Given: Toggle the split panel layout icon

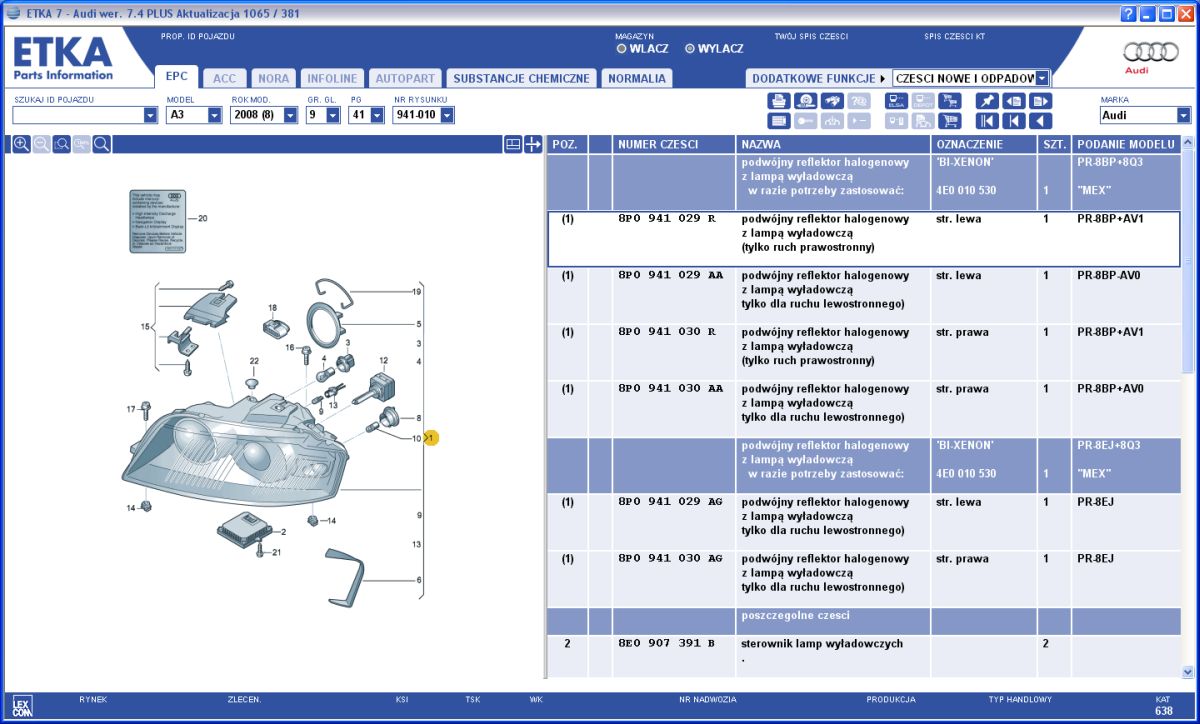Looking at the screenshot, I should pyautogui.click(x=512, y=144).
